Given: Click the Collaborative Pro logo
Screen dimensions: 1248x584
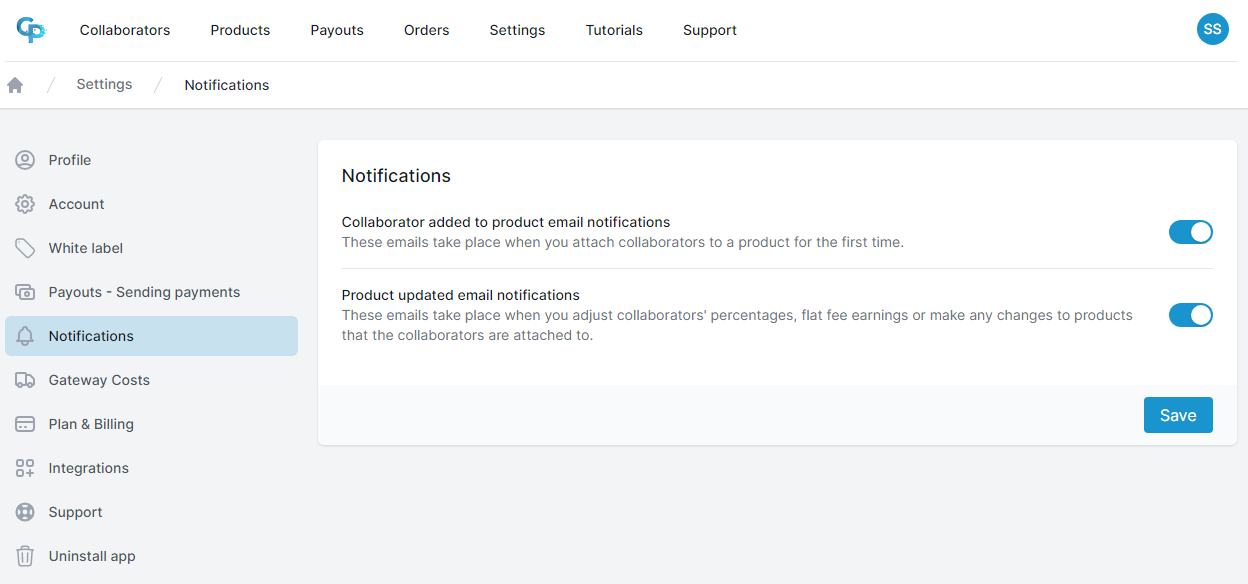Looking at the screenshot, I should (30, 30).
